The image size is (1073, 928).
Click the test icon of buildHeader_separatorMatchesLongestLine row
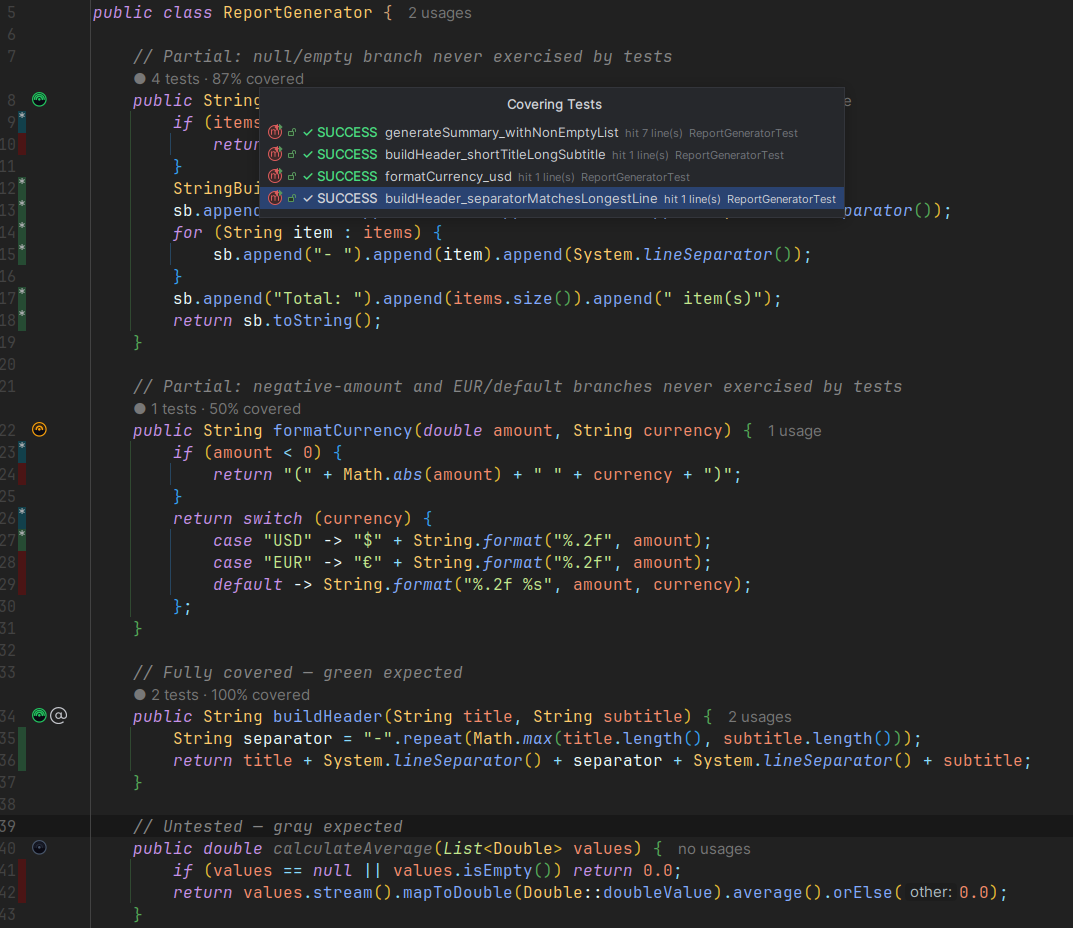(275, 198)
